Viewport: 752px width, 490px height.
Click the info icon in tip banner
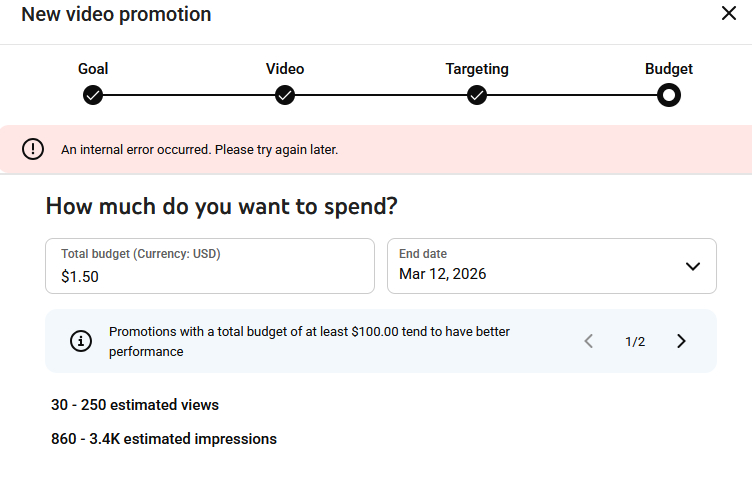point(81,341)
